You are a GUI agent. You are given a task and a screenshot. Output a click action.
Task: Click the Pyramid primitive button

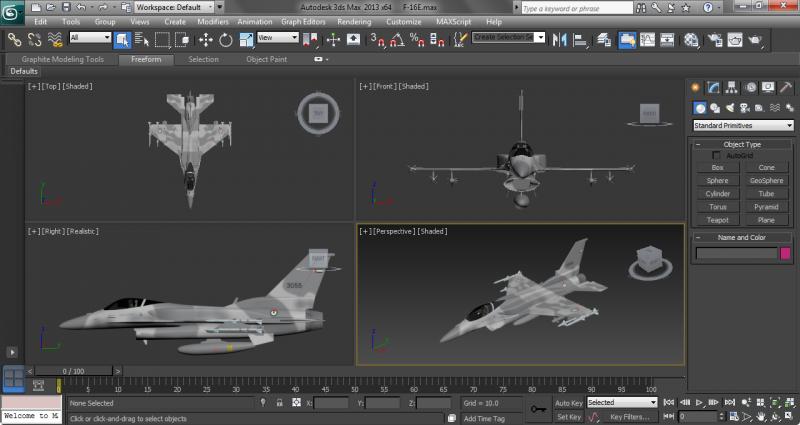(x=766, y=207)
